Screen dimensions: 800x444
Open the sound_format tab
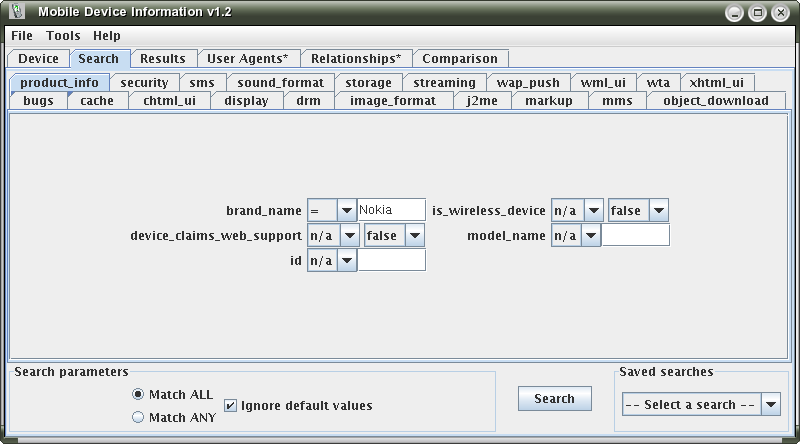280,83
